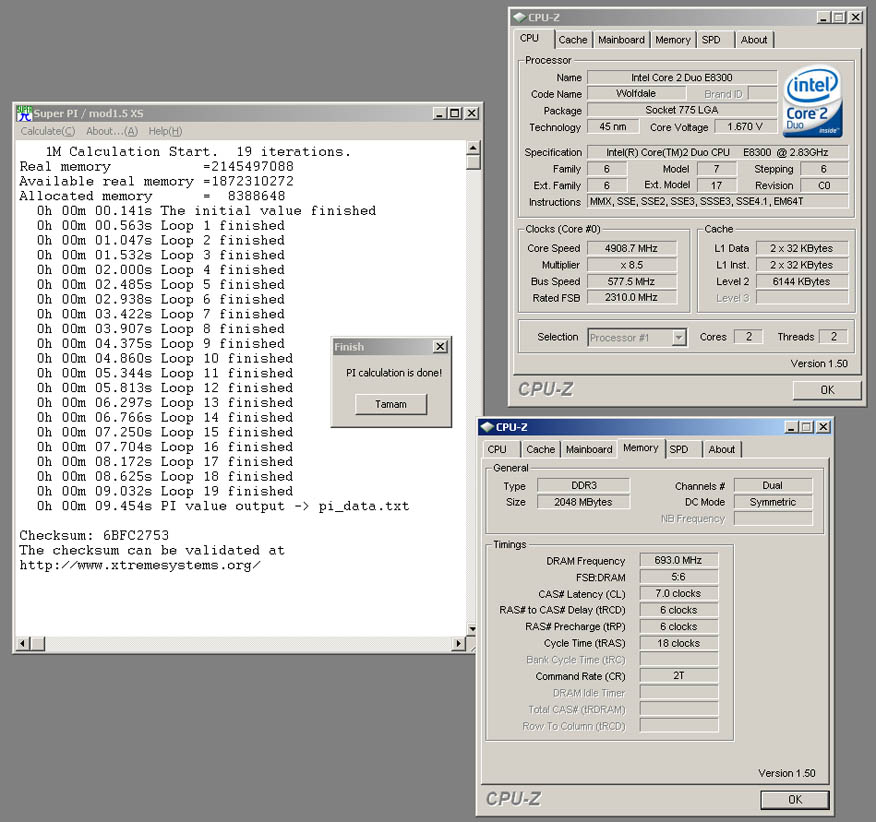Click the Instructions field MMX, SSE list

[x=717, y=202]
